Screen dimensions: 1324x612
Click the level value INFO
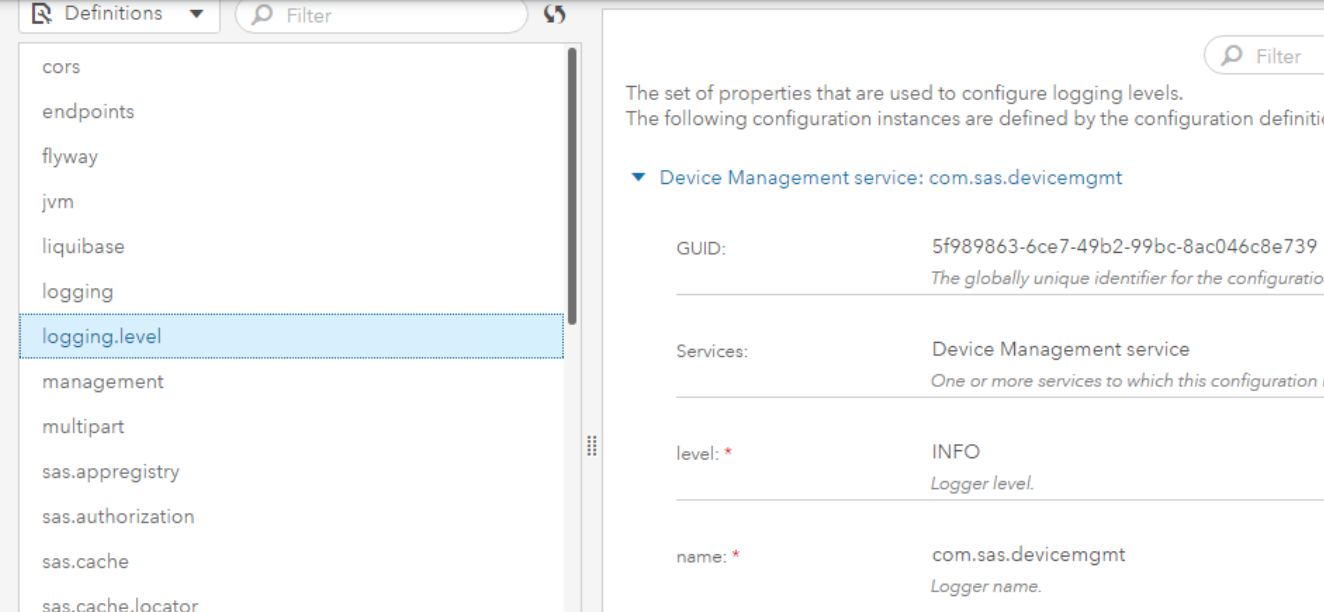[956, 452]
